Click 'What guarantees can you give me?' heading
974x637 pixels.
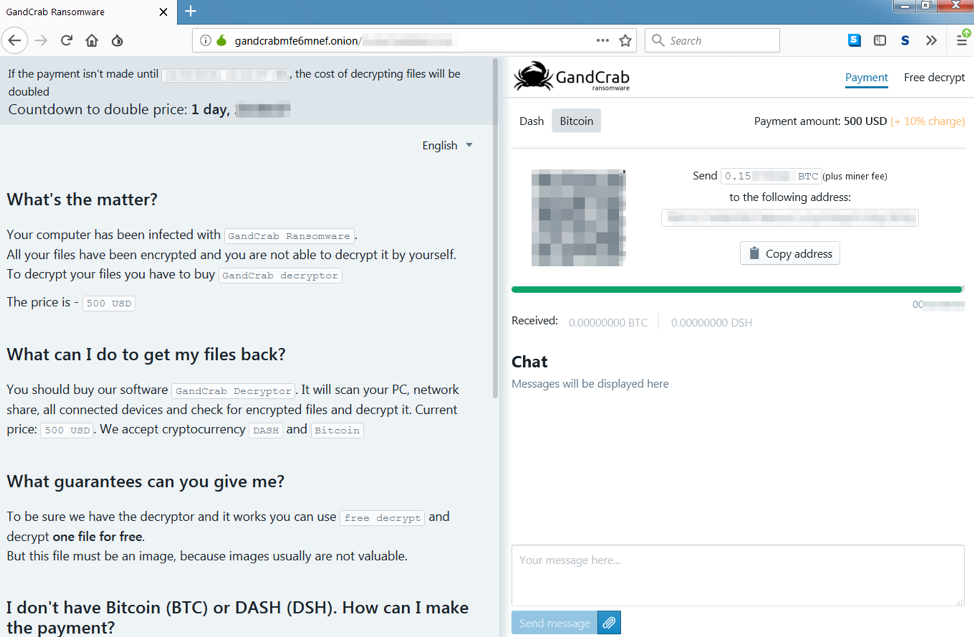tap(145, 482)
